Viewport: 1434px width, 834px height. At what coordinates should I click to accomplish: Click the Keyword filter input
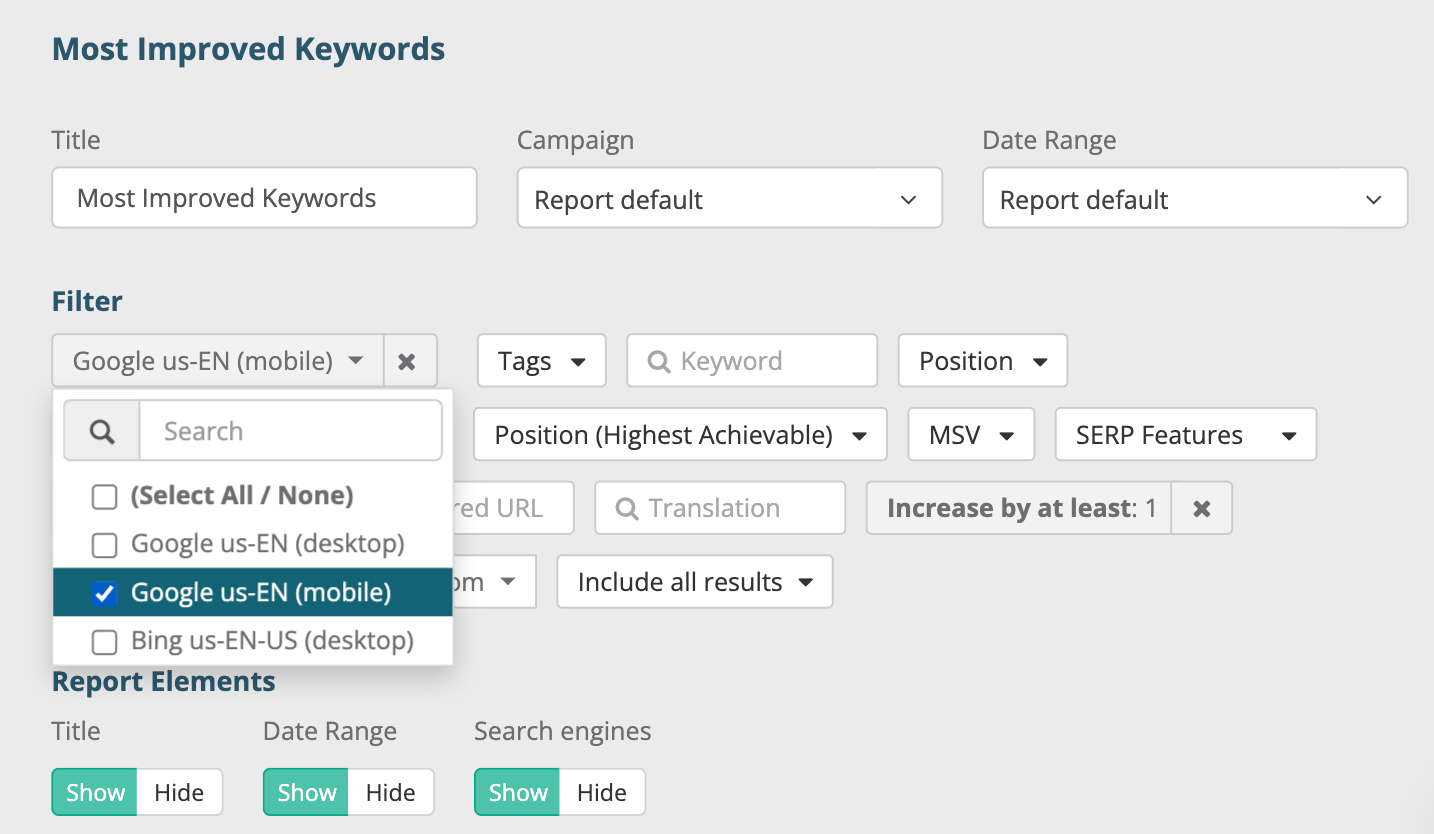(x=752, y=361)
